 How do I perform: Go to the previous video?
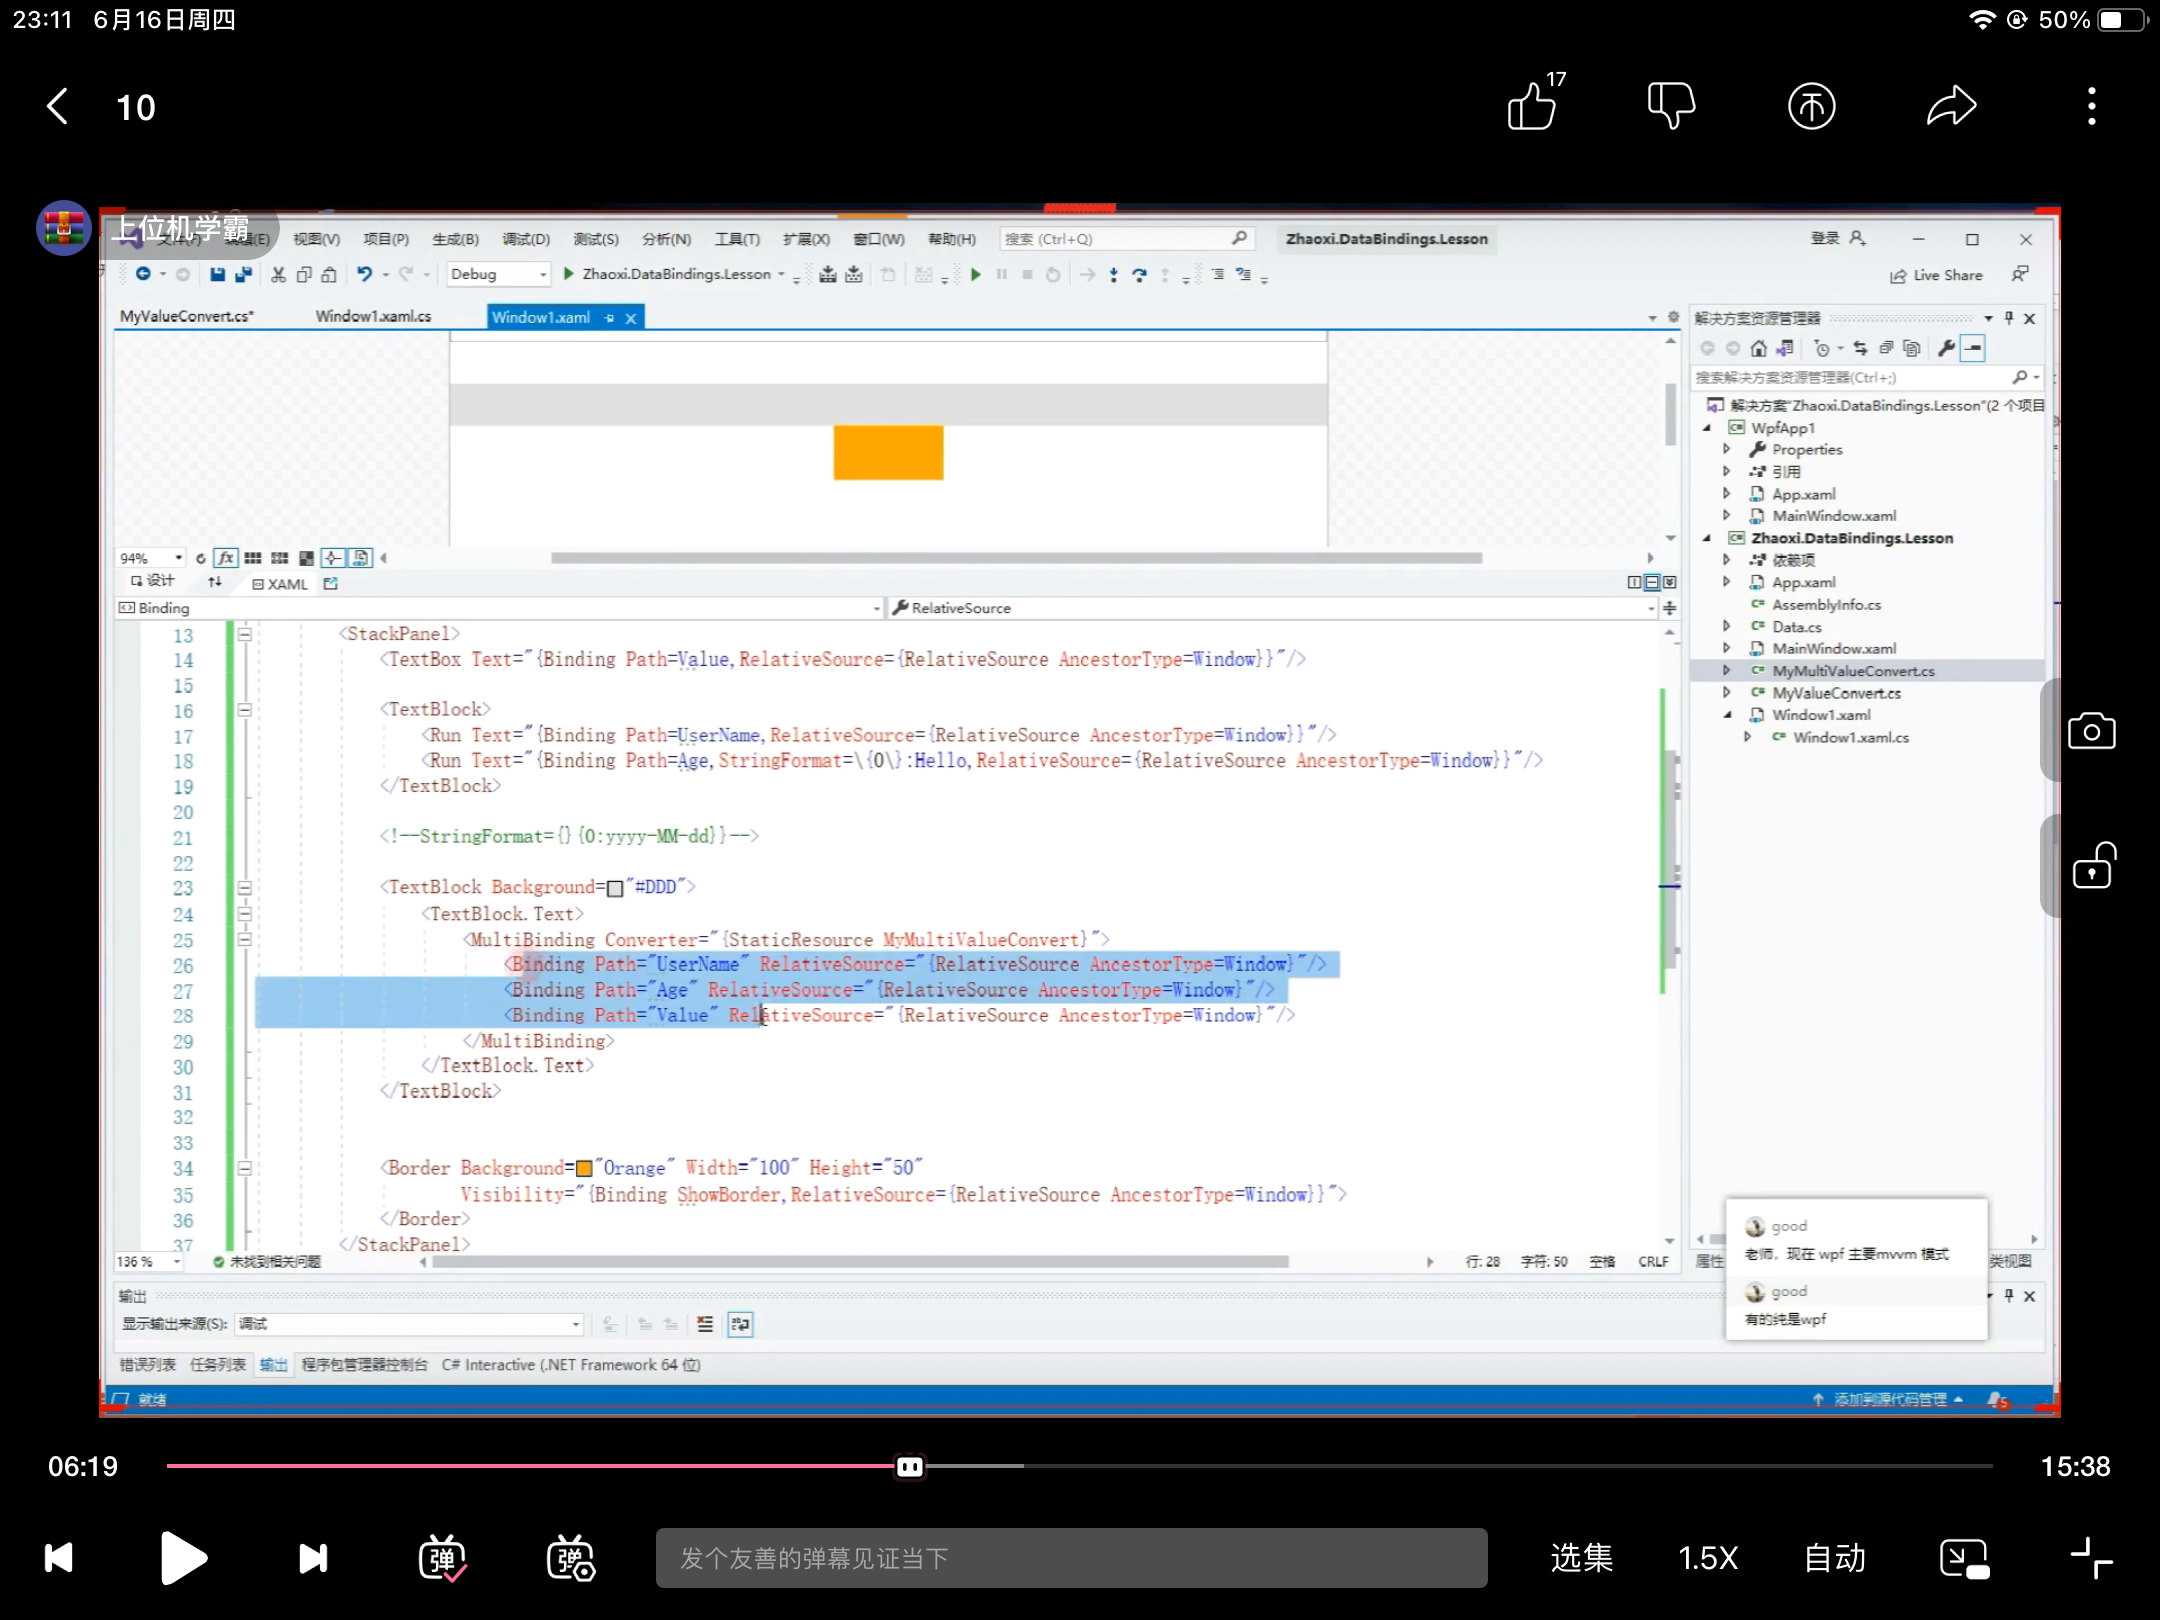coord(59,1558)
